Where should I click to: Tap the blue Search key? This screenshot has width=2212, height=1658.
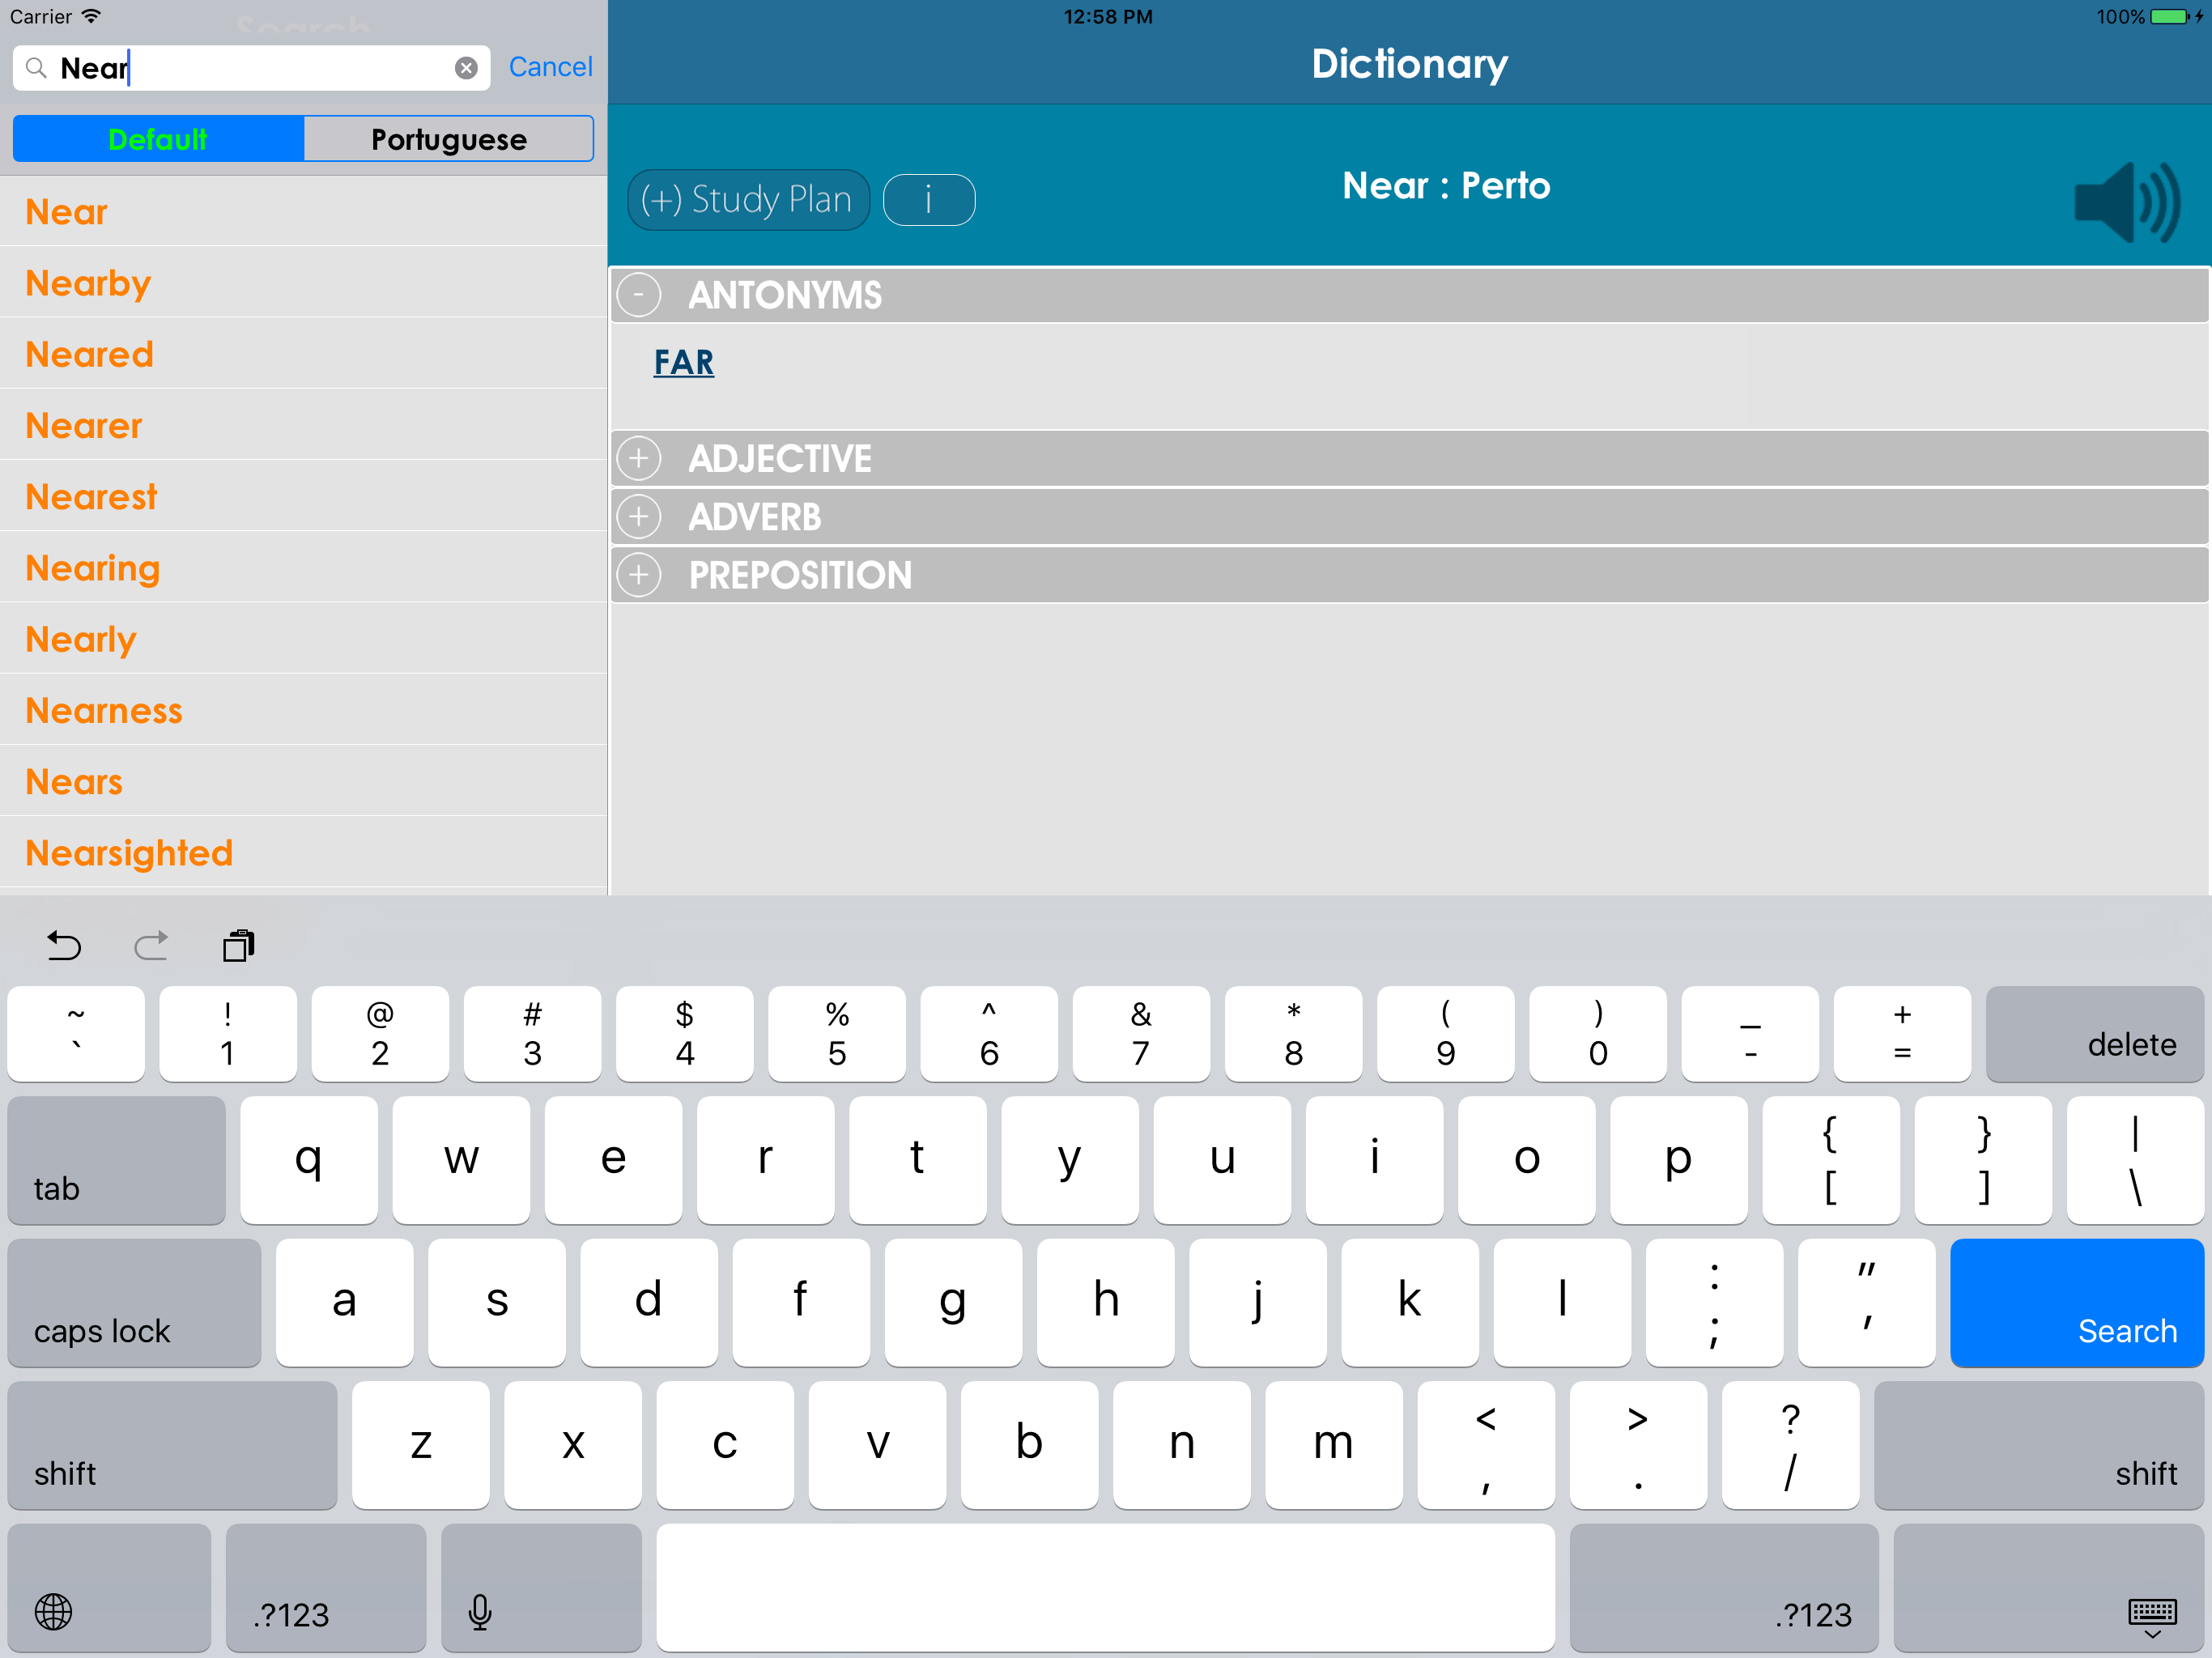(2076, 1303)
